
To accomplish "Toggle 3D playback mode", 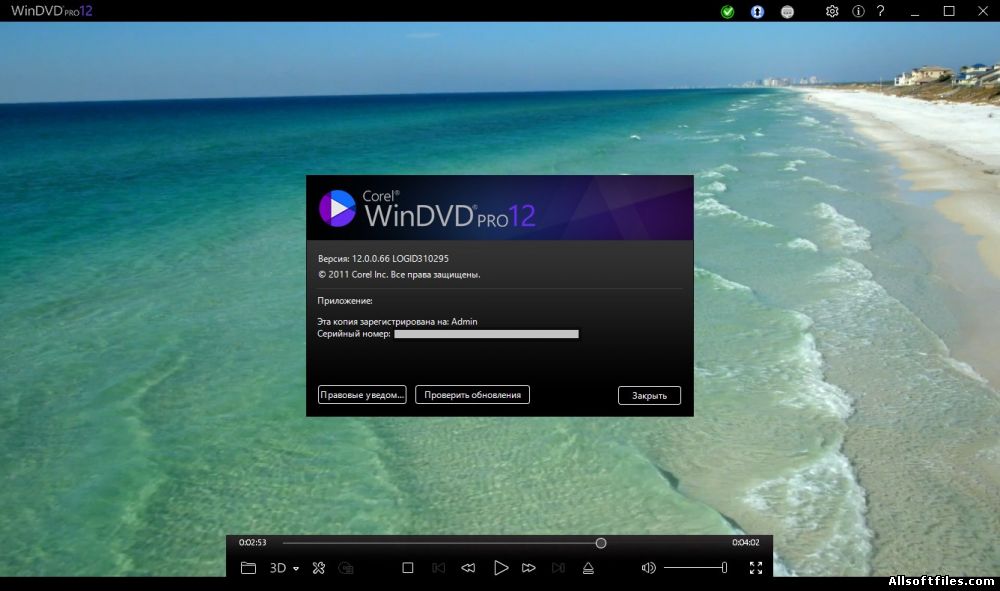I will 278,568.
